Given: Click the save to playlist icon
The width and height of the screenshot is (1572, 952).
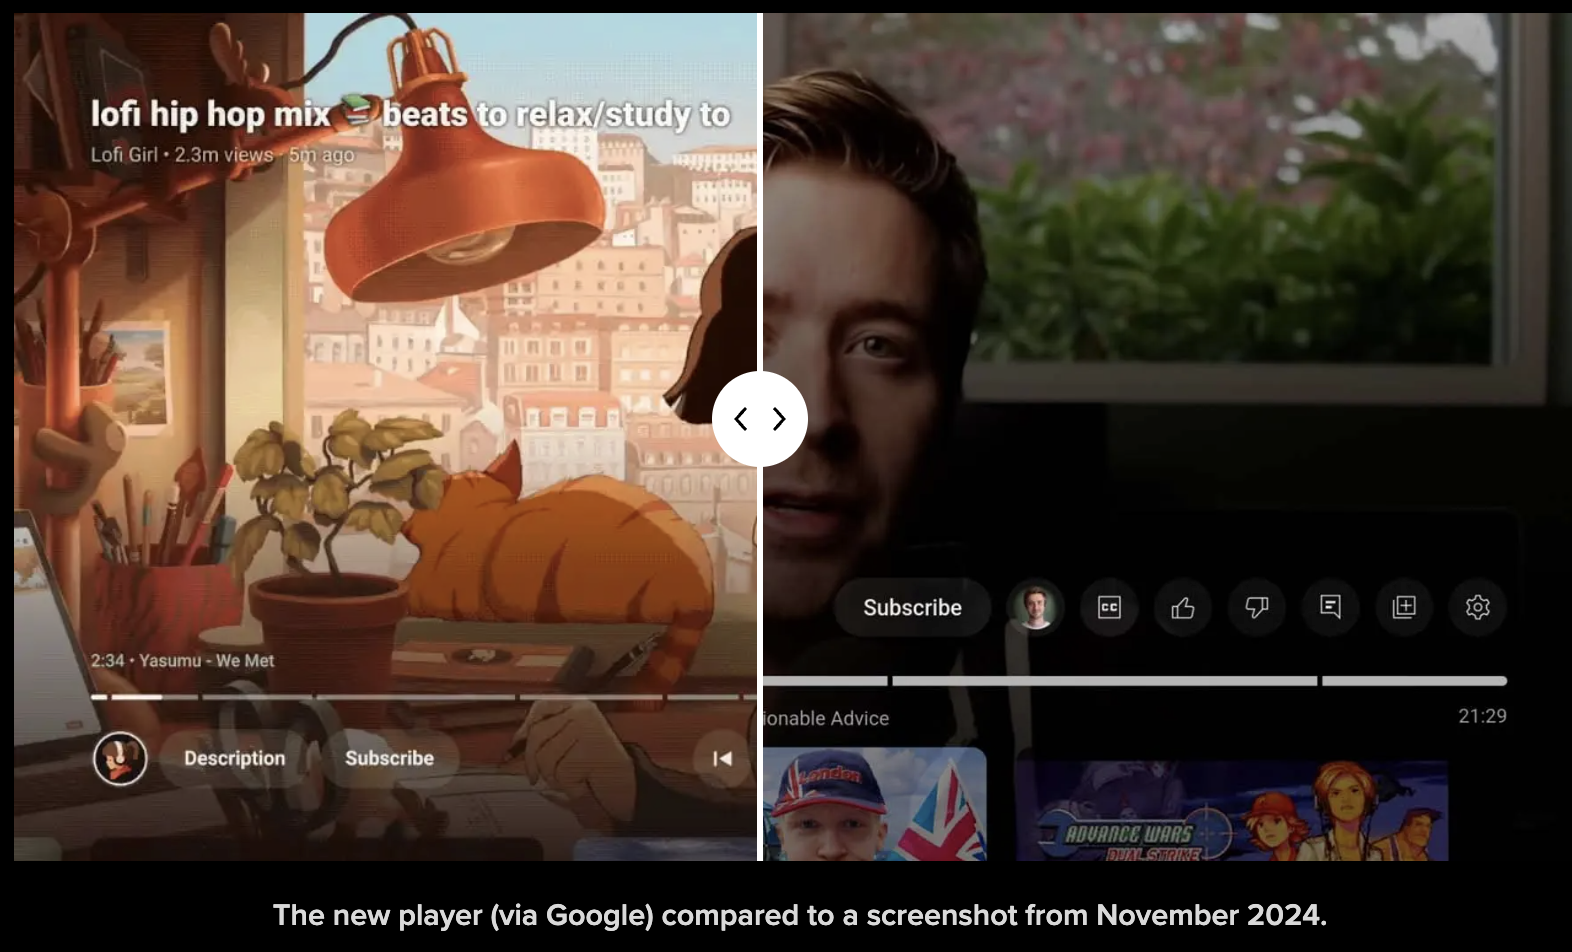Looking at the screenshot, I should coord(1404,607).
